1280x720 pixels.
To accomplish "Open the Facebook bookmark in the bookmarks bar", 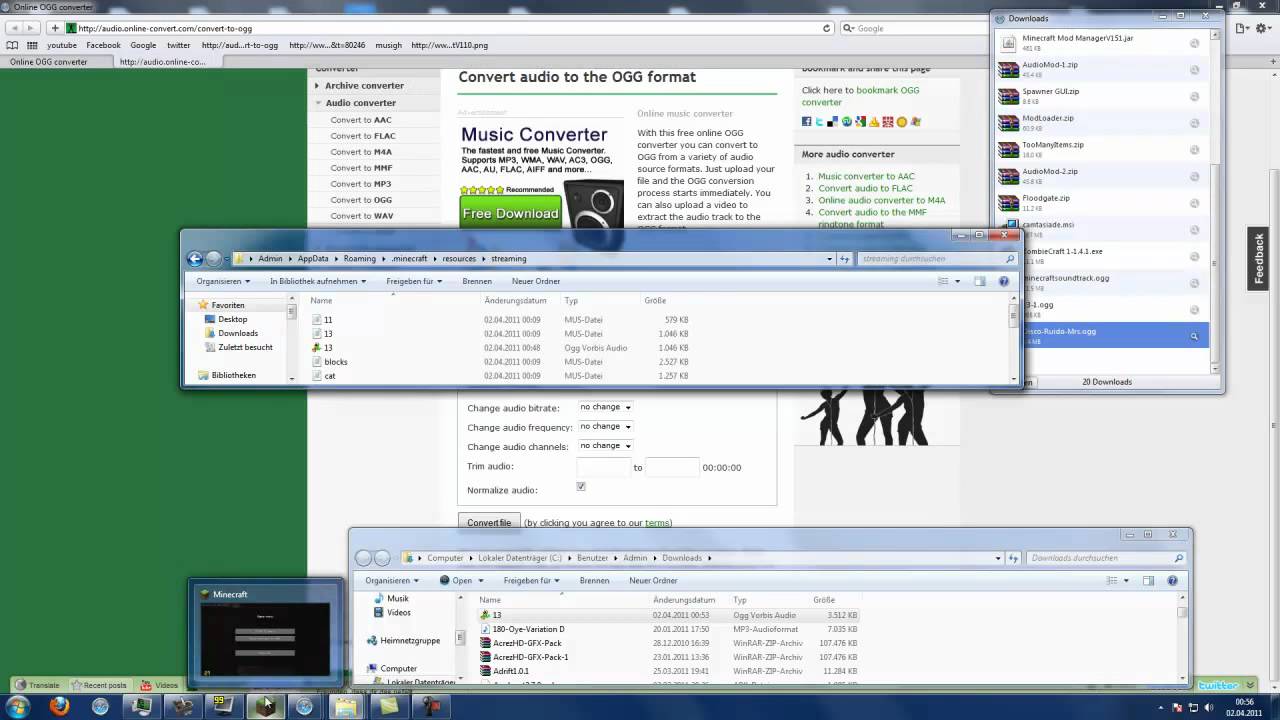I will point(103,45).
